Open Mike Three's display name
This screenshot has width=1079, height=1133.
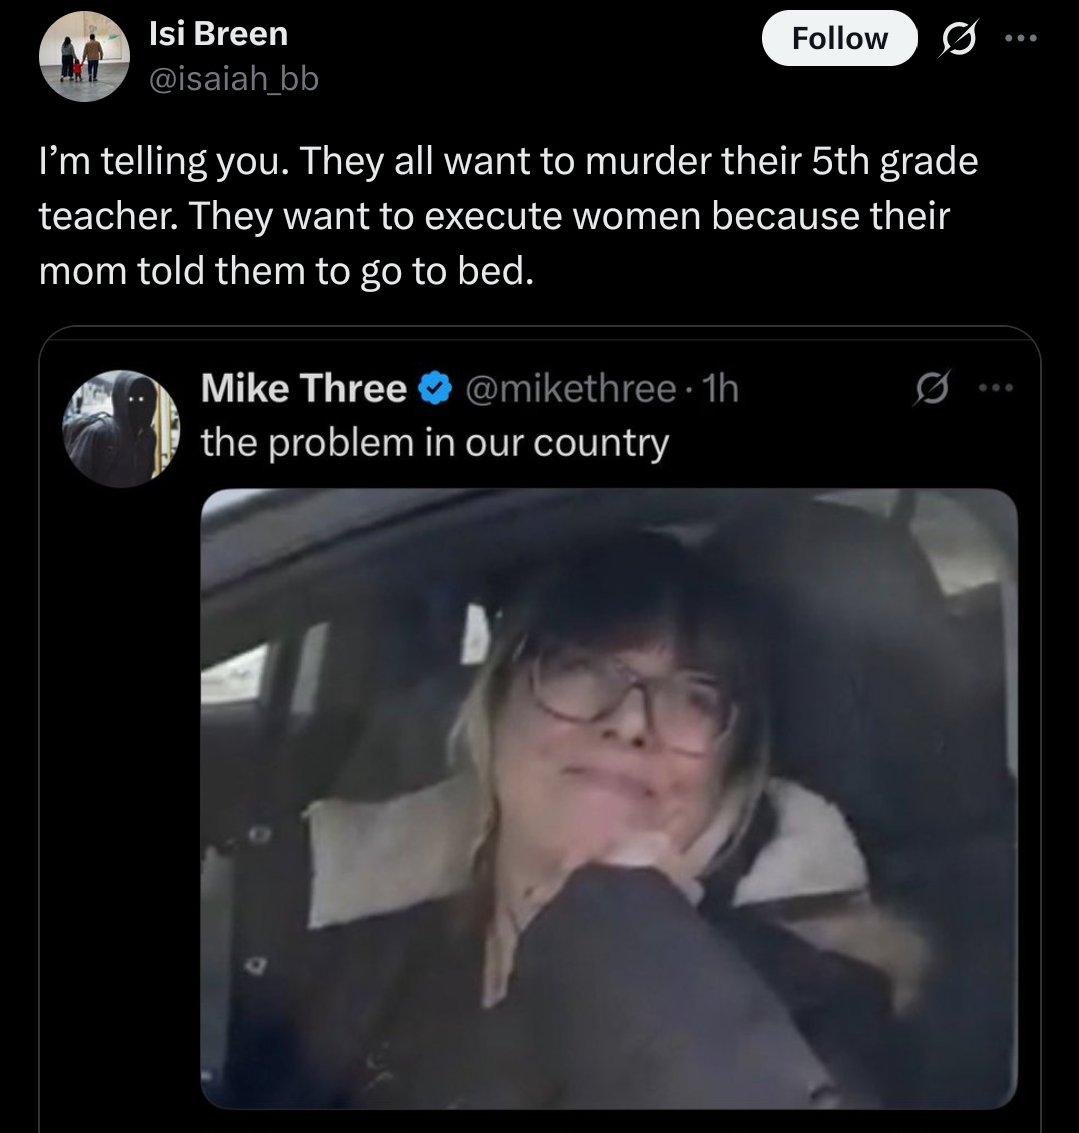[x=304, y=389]
